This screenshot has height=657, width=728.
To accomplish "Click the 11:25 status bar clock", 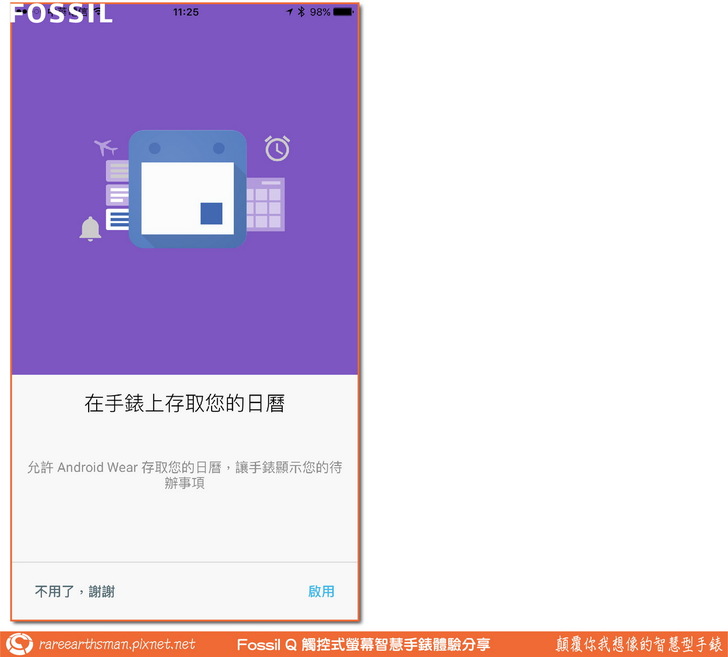I will click(x=186, y=12).
